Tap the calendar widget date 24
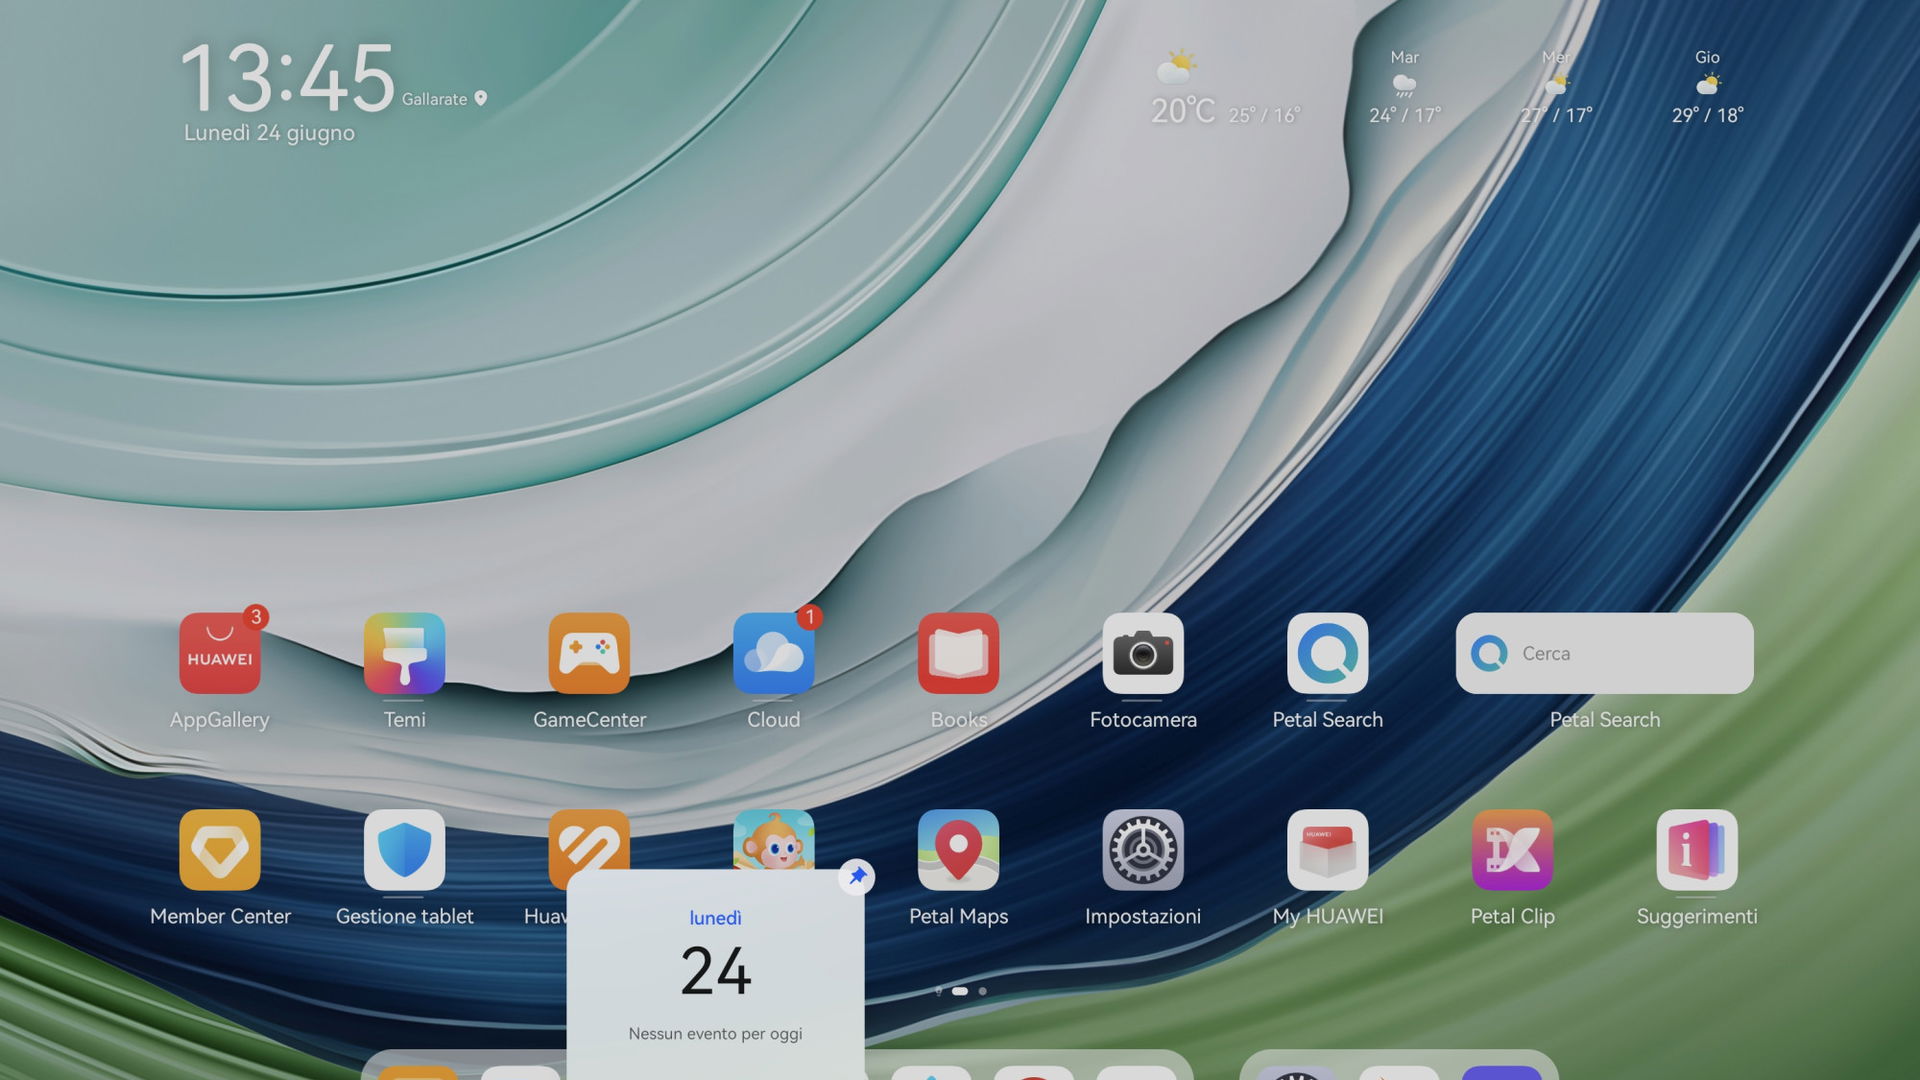1920x1080 pixels. coord(716,971)
